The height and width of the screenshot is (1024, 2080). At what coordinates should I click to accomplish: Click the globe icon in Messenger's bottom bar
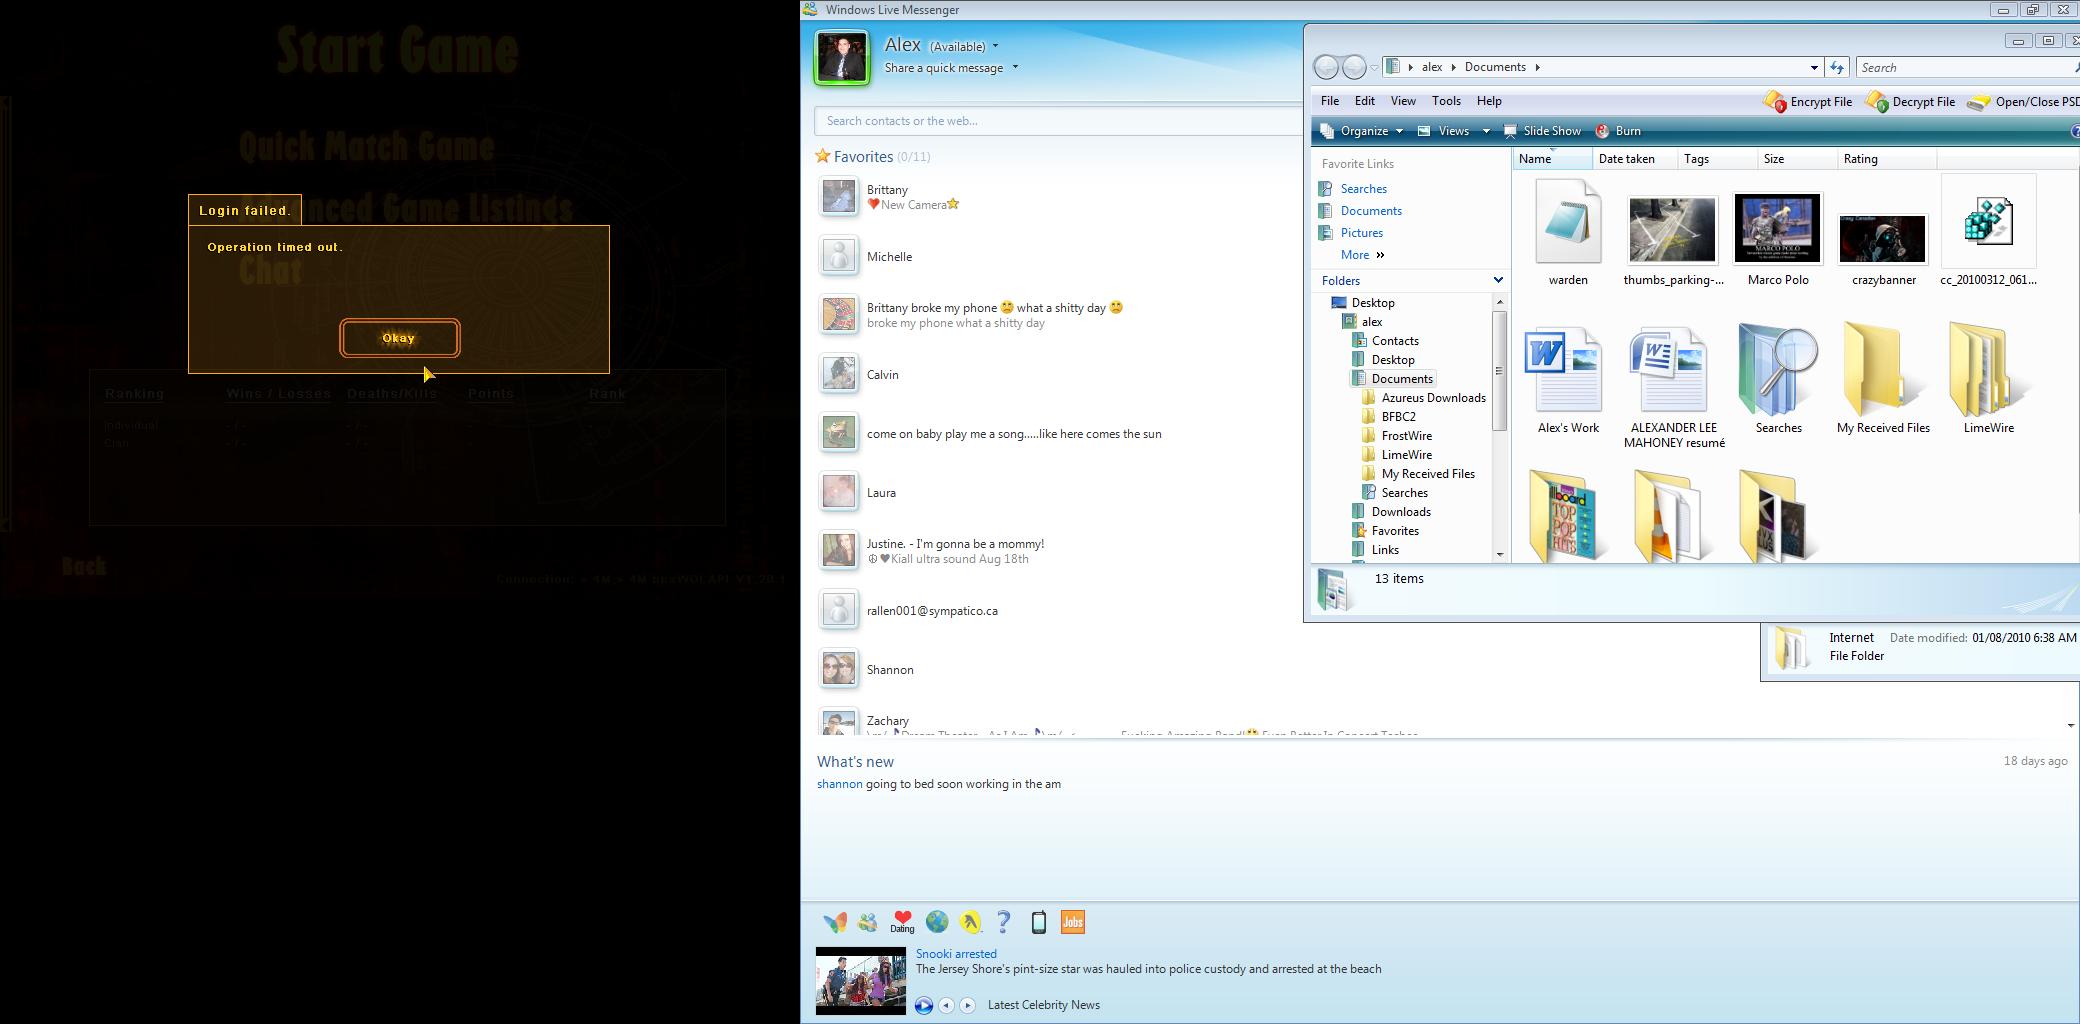point(936,922)
